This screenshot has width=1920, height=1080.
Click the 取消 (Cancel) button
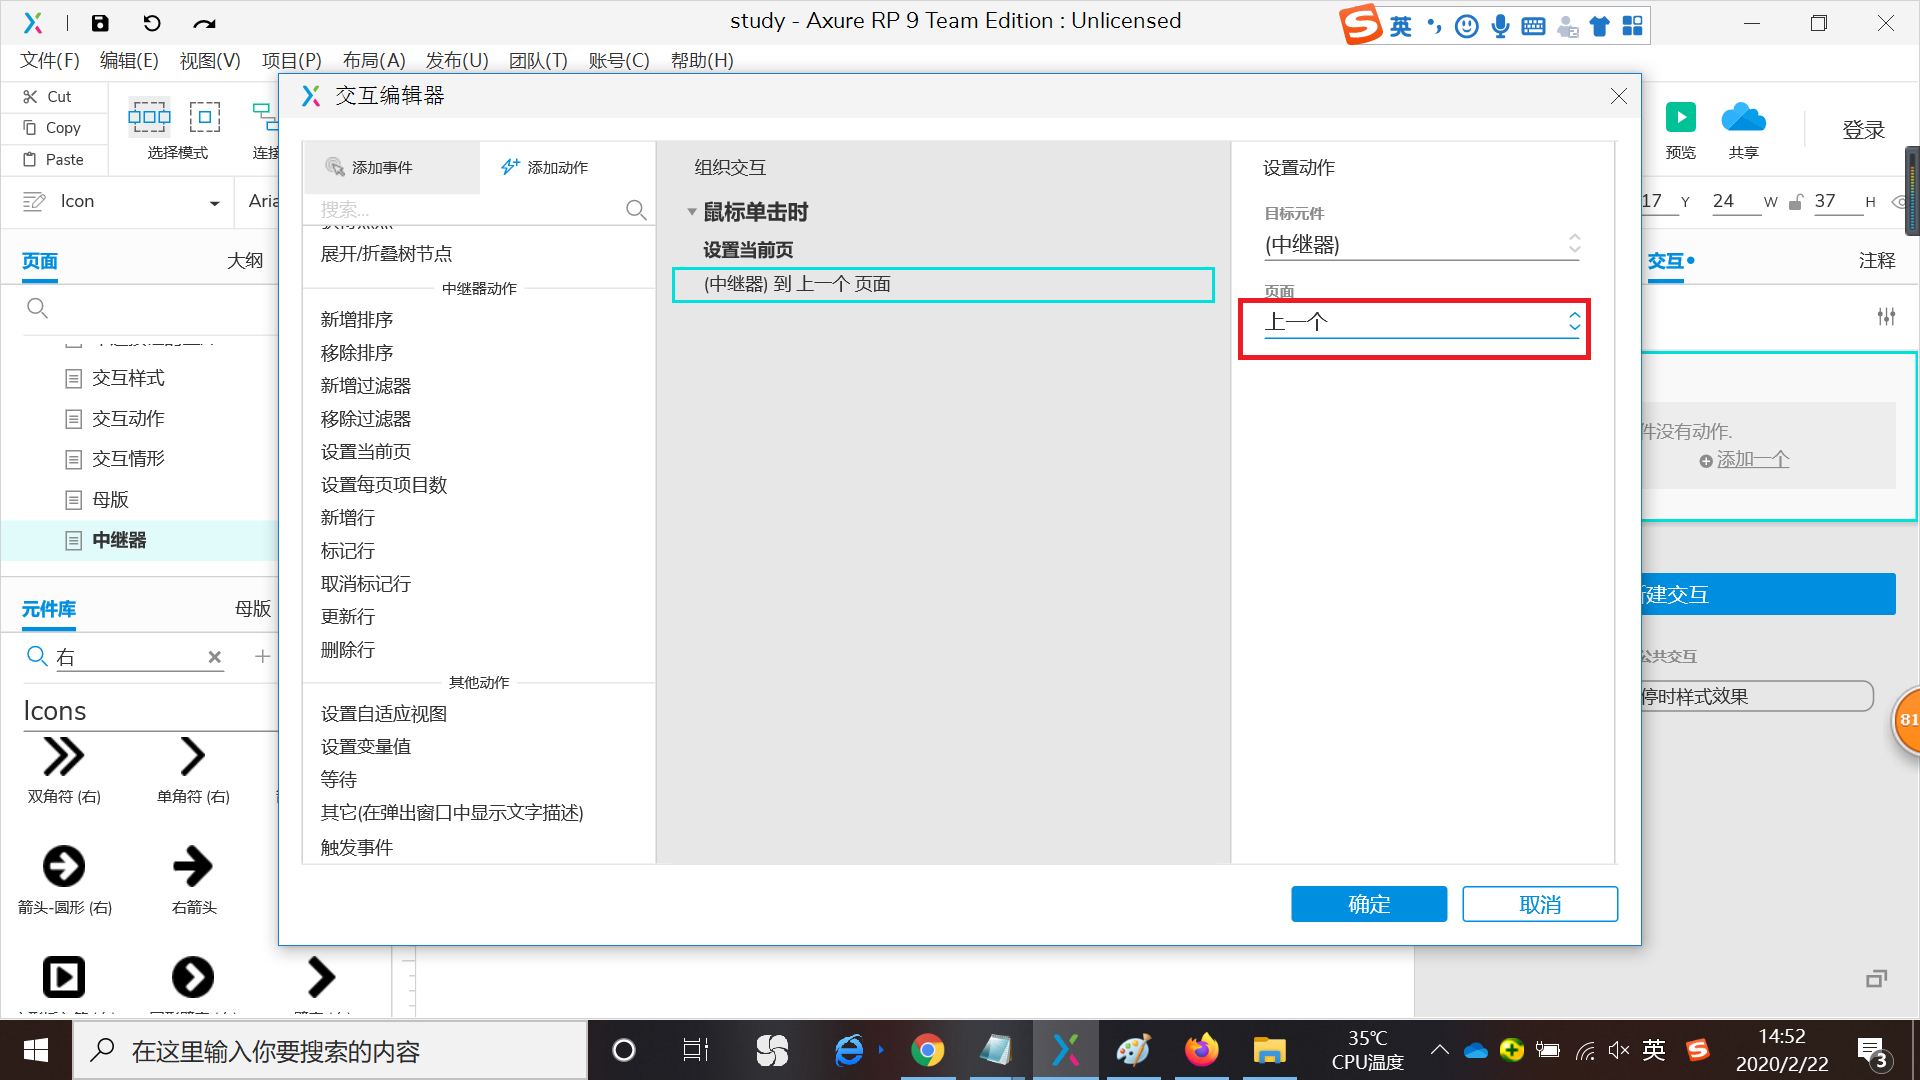click(1540, 905)
